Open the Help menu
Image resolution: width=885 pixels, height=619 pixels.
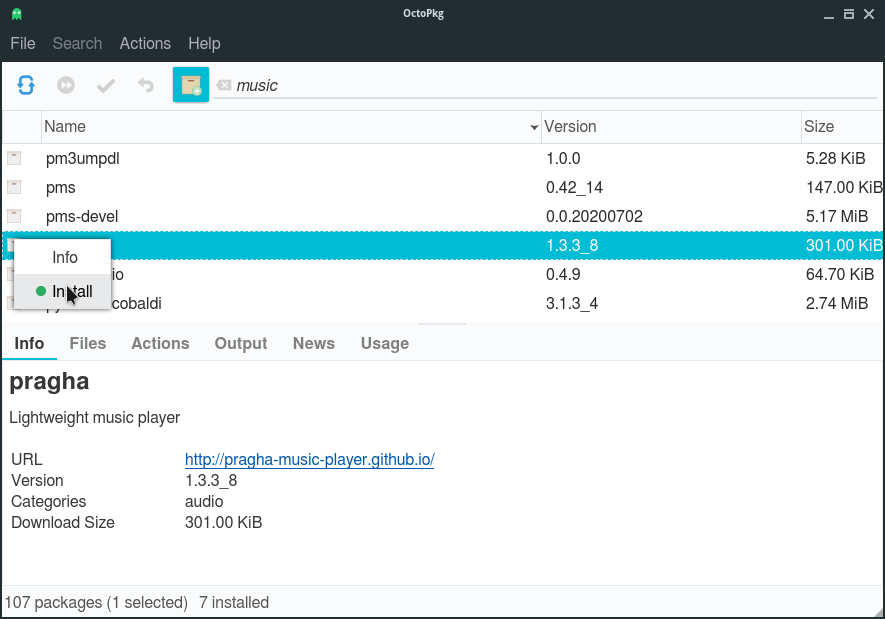tap(204, 43)
